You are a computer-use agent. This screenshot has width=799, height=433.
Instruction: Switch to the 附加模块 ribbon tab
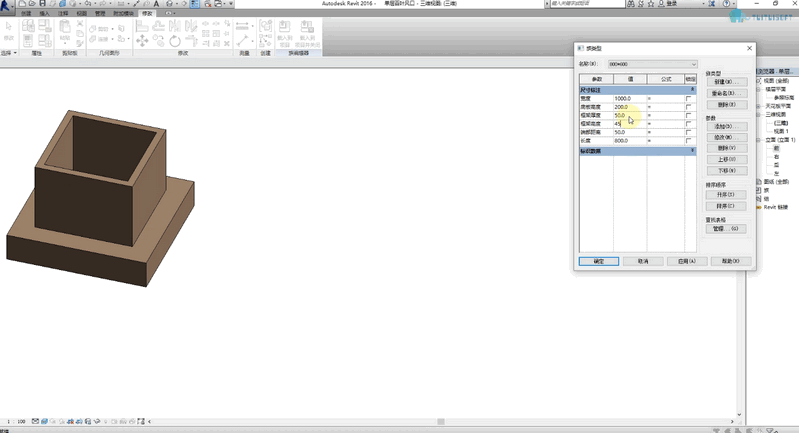[x=123, y=13]
